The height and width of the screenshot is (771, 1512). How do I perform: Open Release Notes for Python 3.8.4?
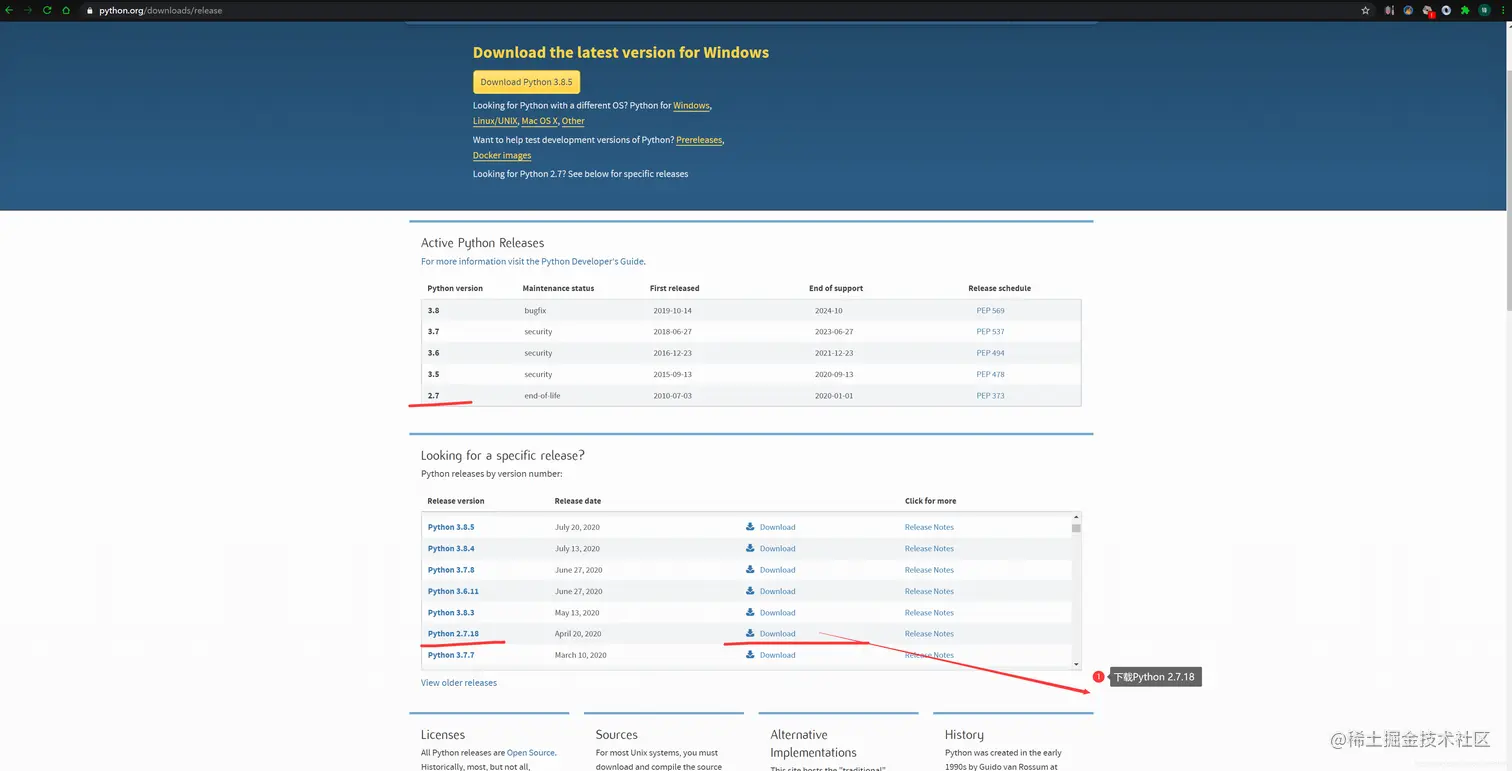[x=929, y=548]
